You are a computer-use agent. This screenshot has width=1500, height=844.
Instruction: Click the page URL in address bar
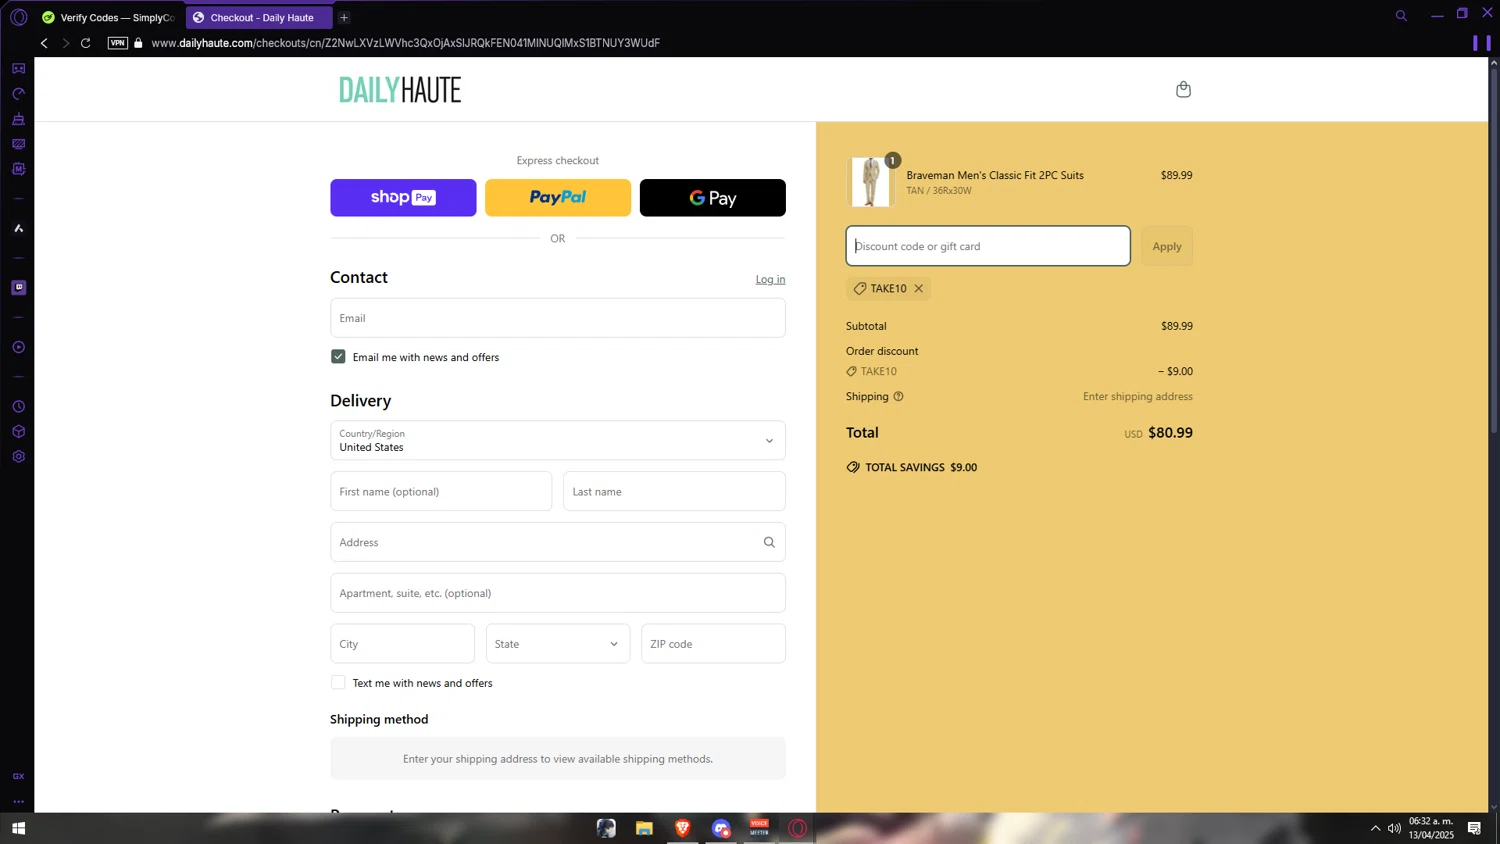tap(405, 43)
